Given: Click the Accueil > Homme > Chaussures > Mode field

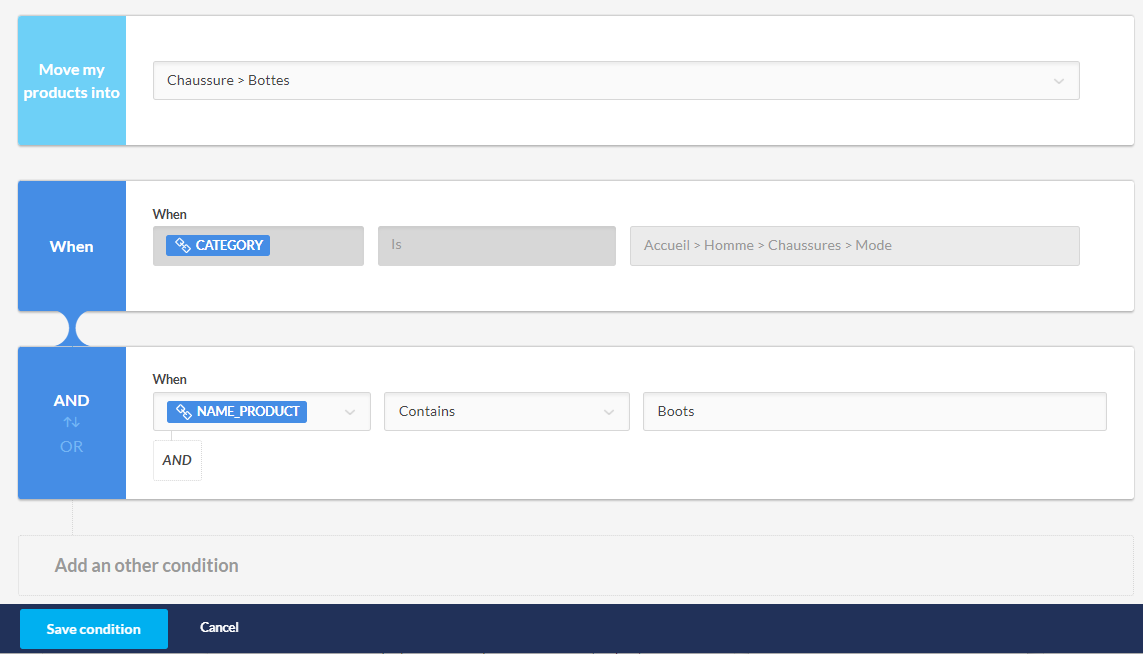Looking at the screenshot, I should tap(854, 246).
